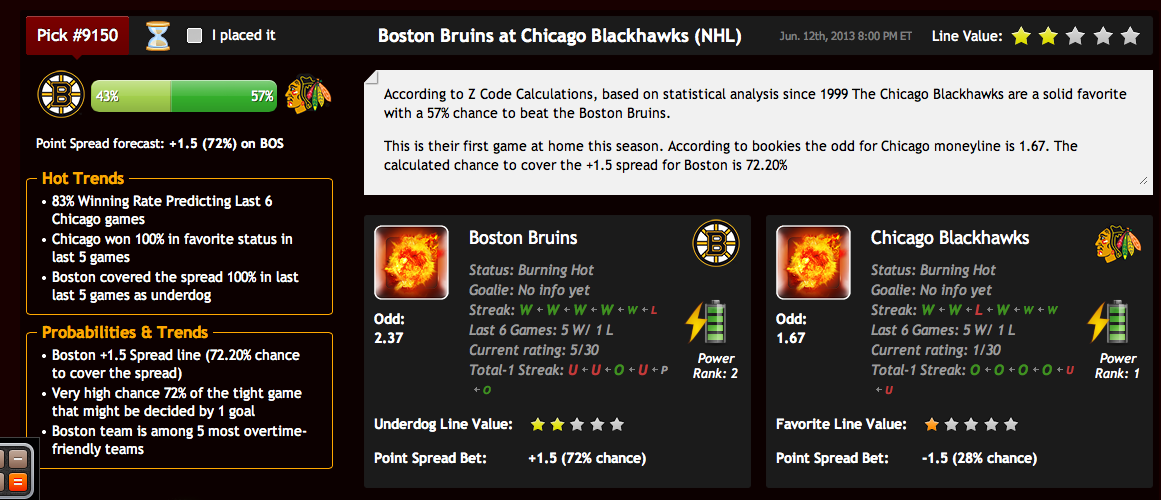This screenshot has width=1161, height=500.
Task: Click the orange Favorite Line Value star
Action: coord(931,424)
